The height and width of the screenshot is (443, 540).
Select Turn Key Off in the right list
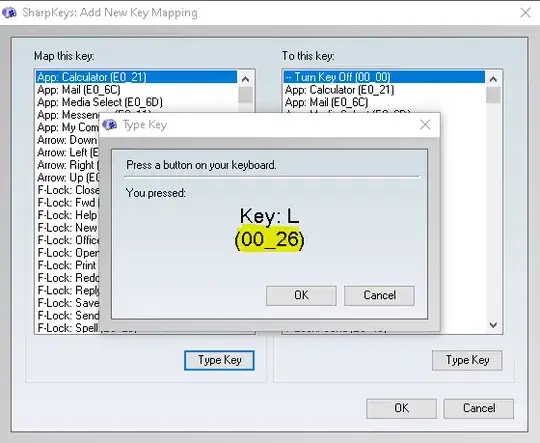click(384, 77)
